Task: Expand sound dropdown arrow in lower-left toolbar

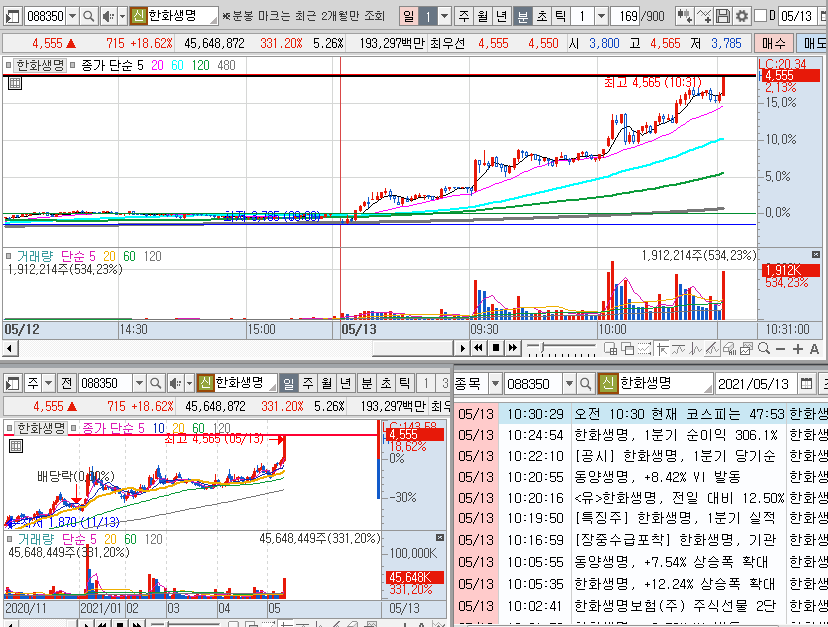Action: click(x=189, y=383)
